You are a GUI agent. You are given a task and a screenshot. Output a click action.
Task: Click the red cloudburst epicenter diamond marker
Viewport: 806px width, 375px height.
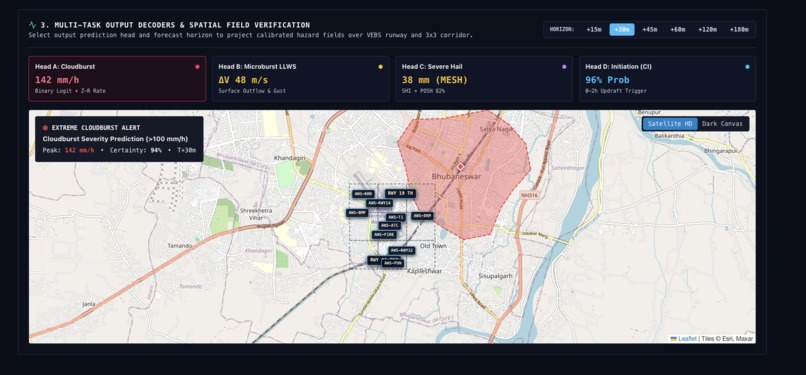click(x=461, y=166)
